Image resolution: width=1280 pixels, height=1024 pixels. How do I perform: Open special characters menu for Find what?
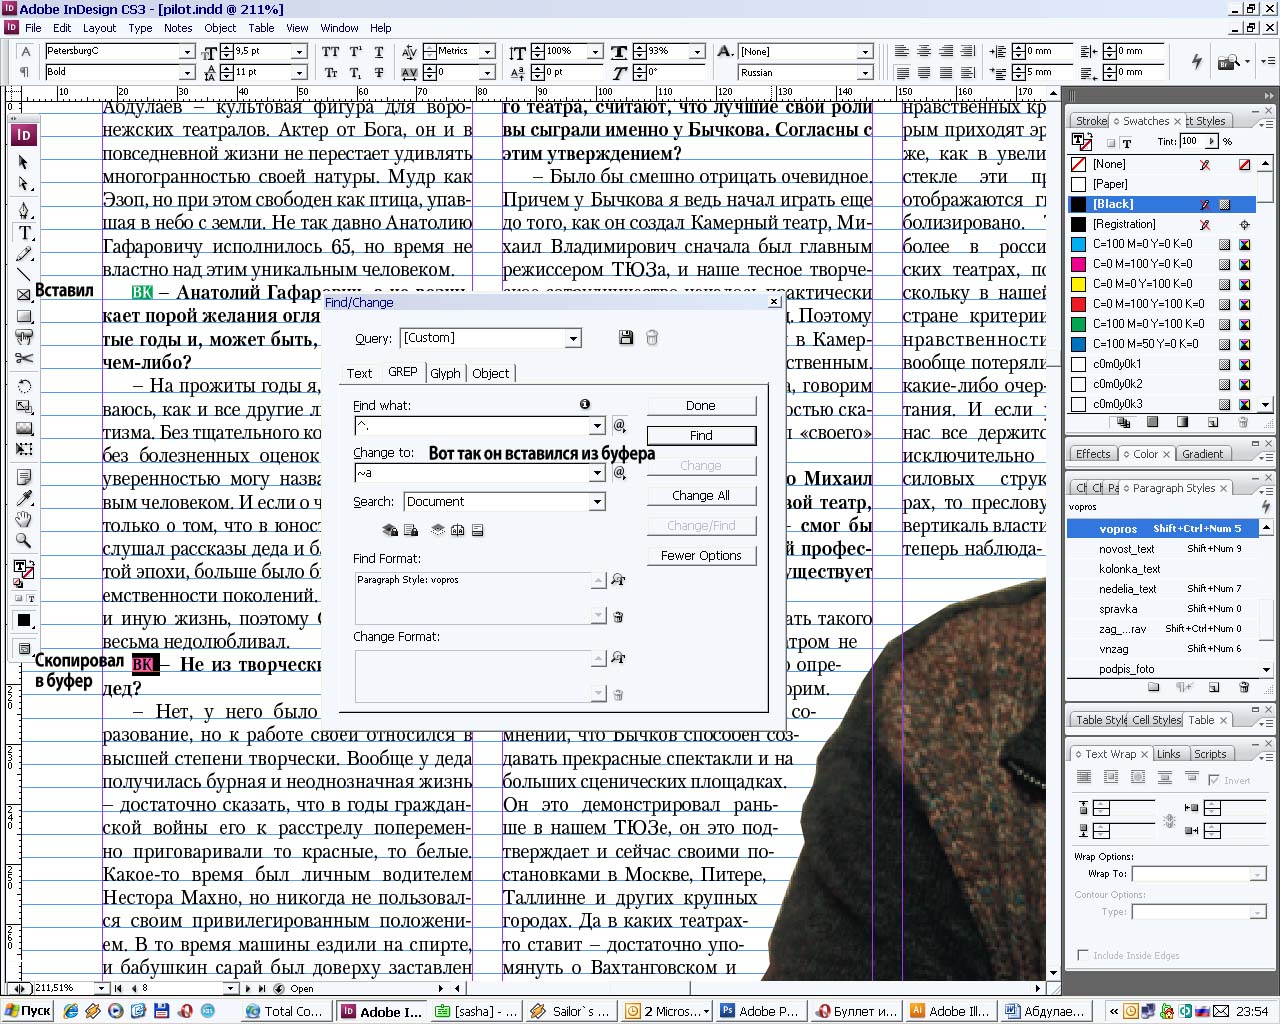(619, 426)
